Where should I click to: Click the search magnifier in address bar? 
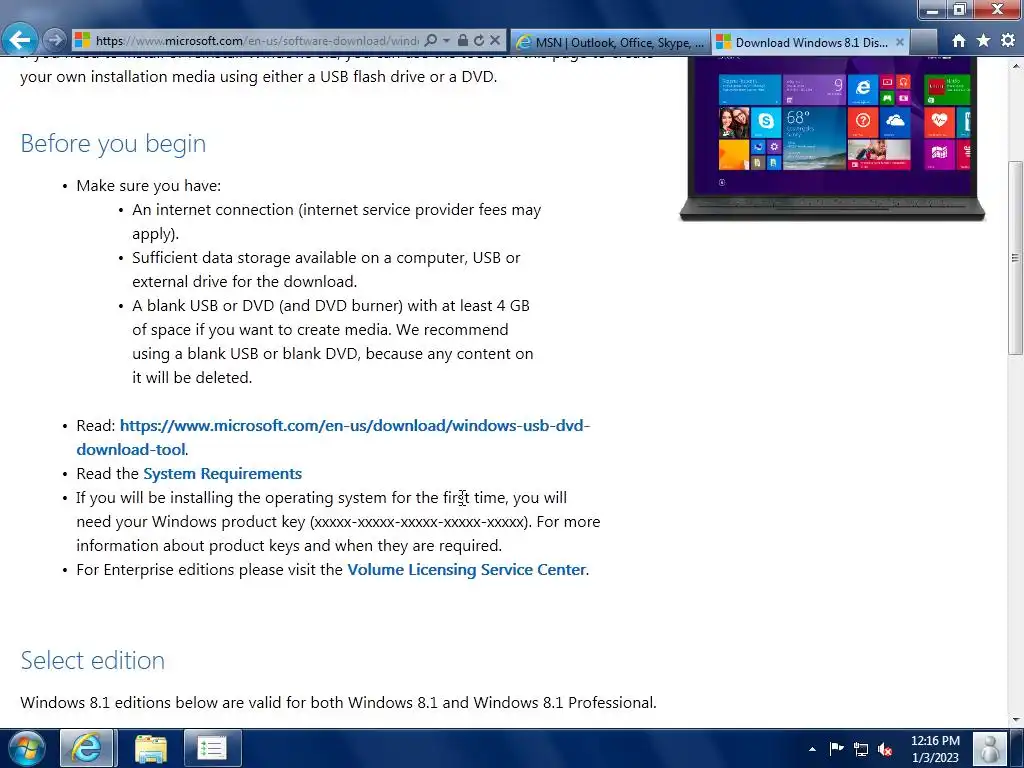pyautogui.click(x=430, y=40)
